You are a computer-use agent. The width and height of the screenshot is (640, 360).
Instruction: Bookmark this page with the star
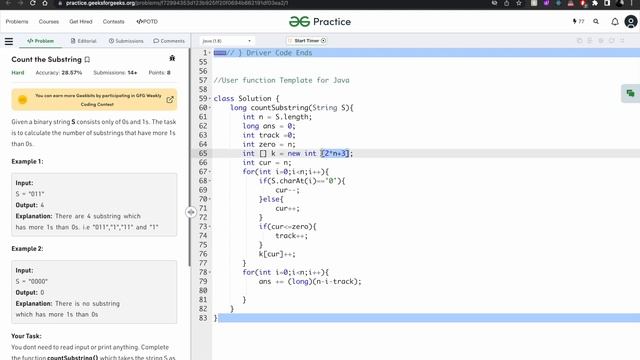519,3
